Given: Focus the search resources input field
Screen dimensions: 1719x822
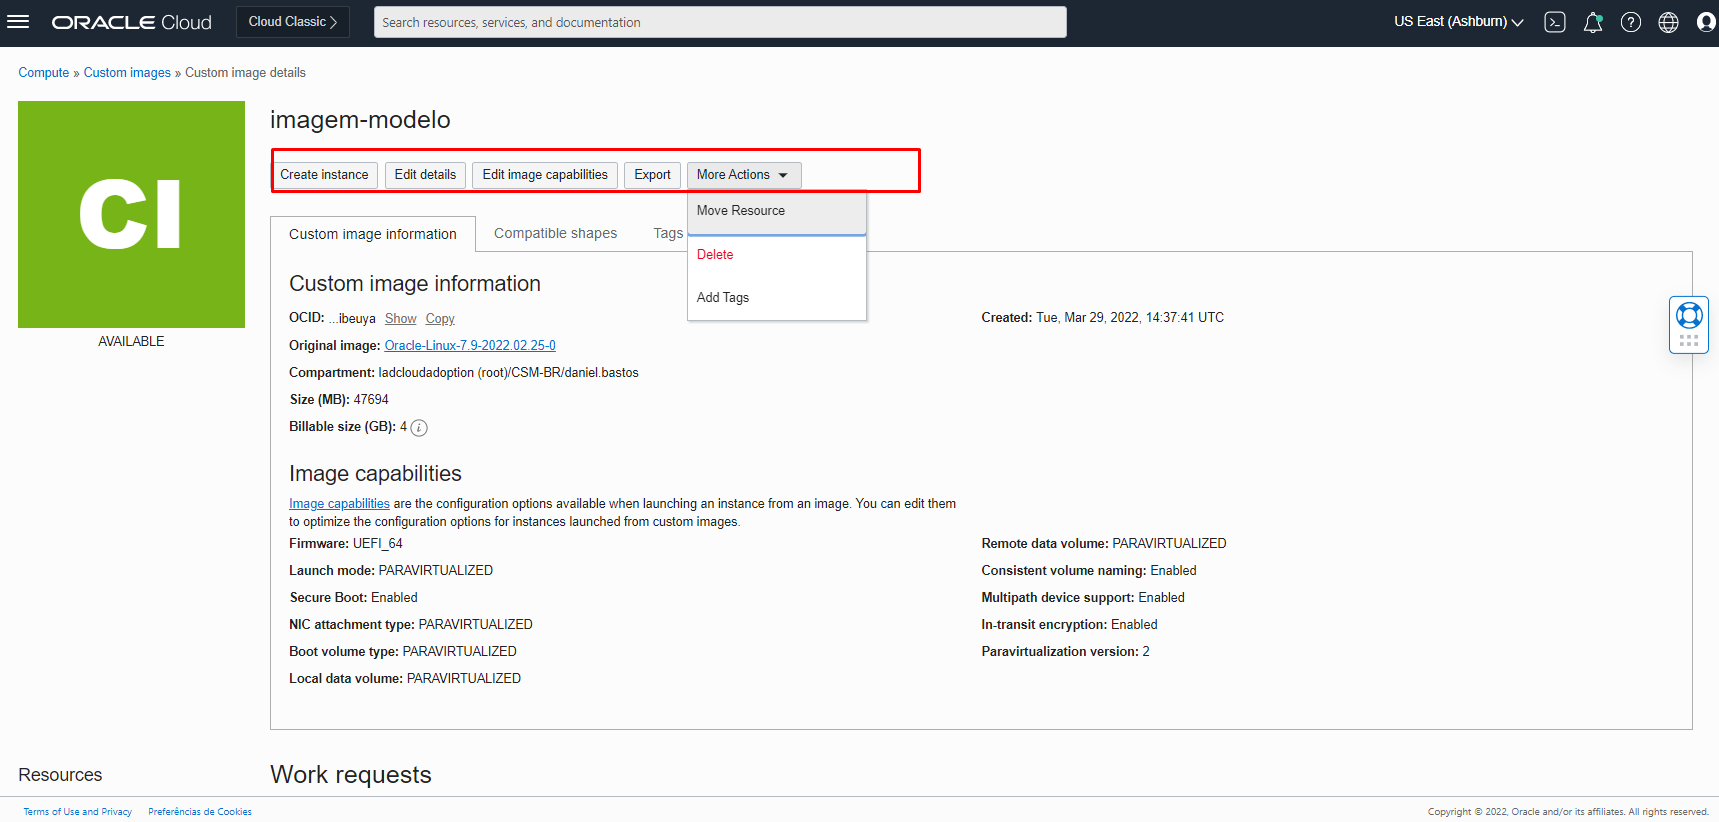Looking at the screenshot, I should (x=720, y=22).
